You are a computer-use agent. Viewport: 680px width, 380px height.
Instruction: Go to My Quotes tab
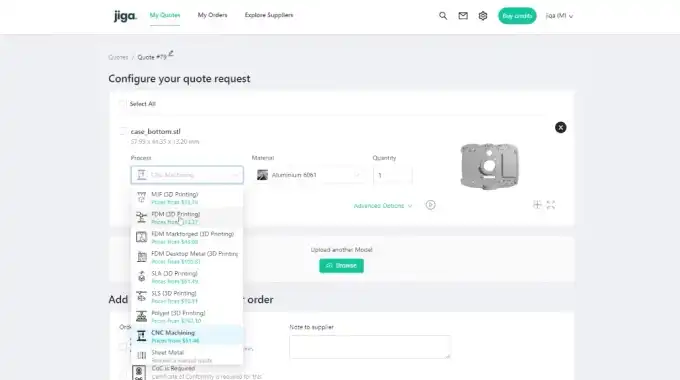pyautogui.click(x=165, y=15)
